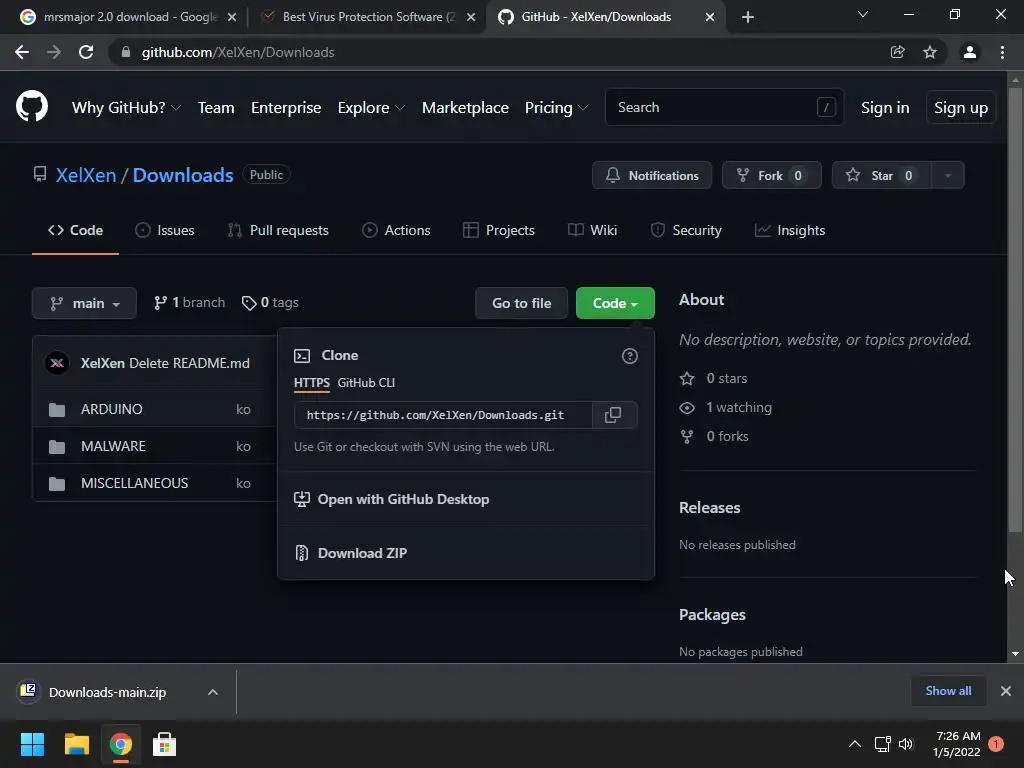This screenshot has width=1024, height=768.
Task: Show hidden system tray icons
Action: point(854,744)
